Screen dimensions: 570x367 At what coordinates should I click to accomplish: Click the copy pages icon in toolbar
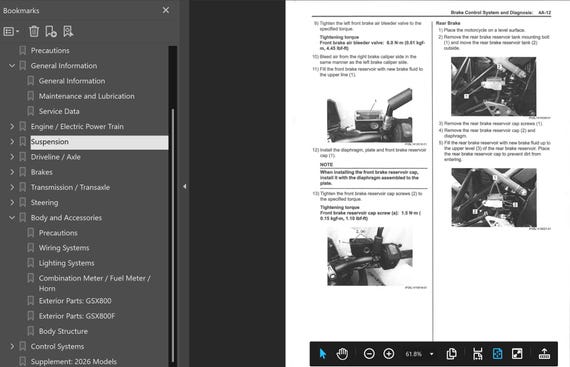[x=451, y=354]
